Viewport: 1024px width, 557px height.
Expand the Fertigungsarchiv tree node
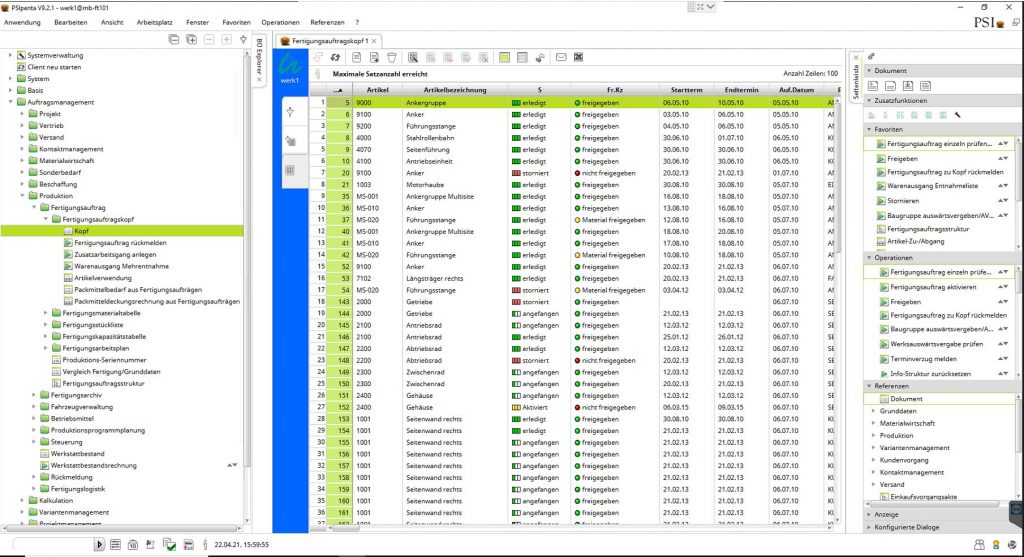pyautogui.click(x=35, y=394)
